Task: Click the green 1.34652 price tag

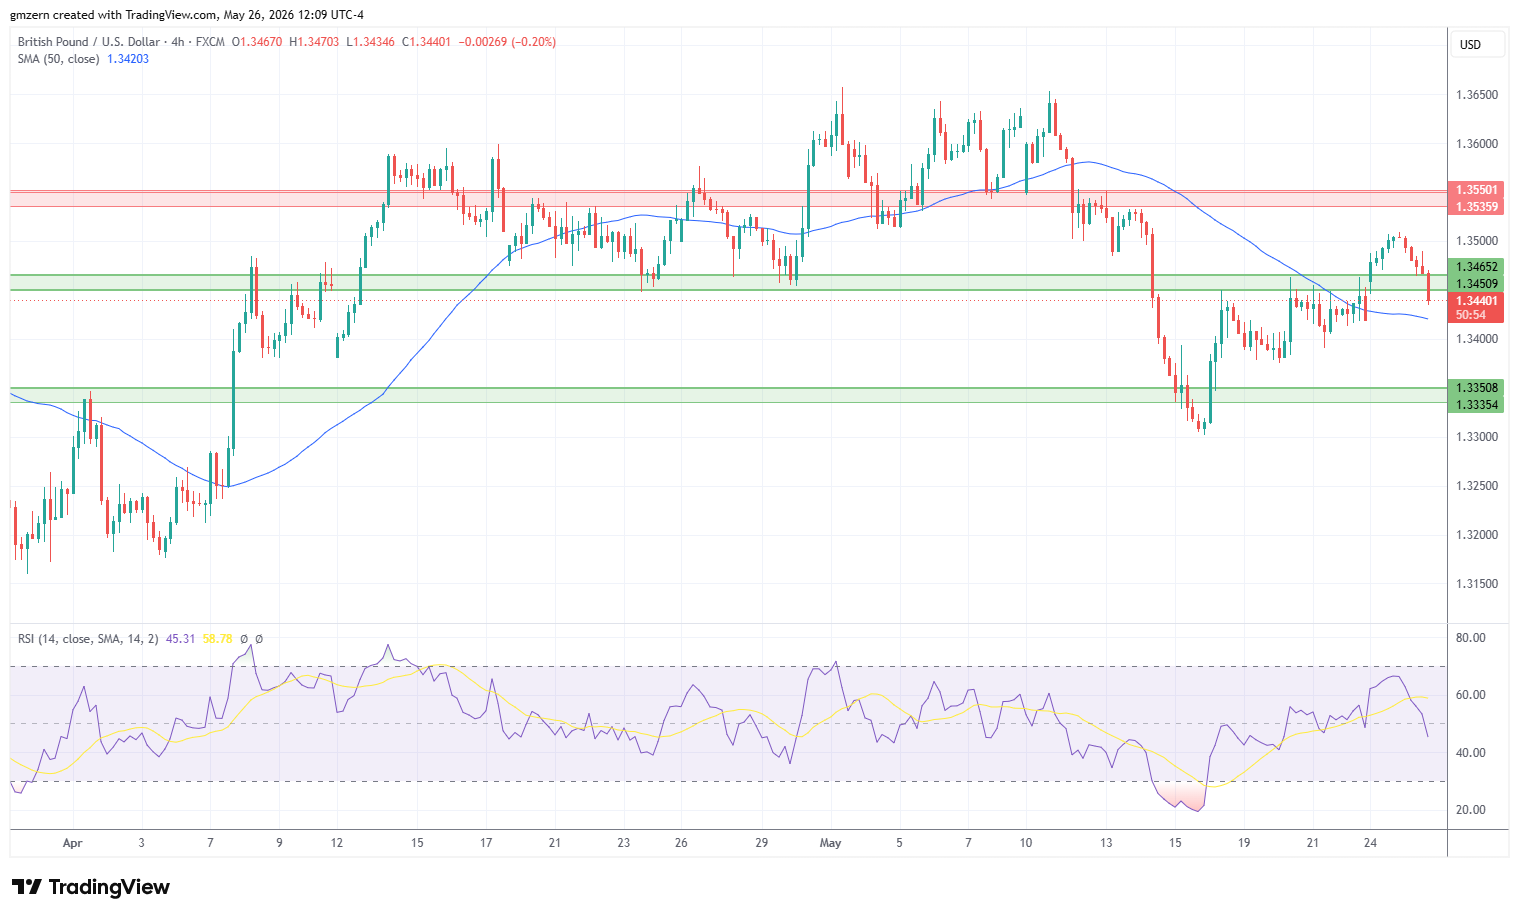Action: point(1476,267)
